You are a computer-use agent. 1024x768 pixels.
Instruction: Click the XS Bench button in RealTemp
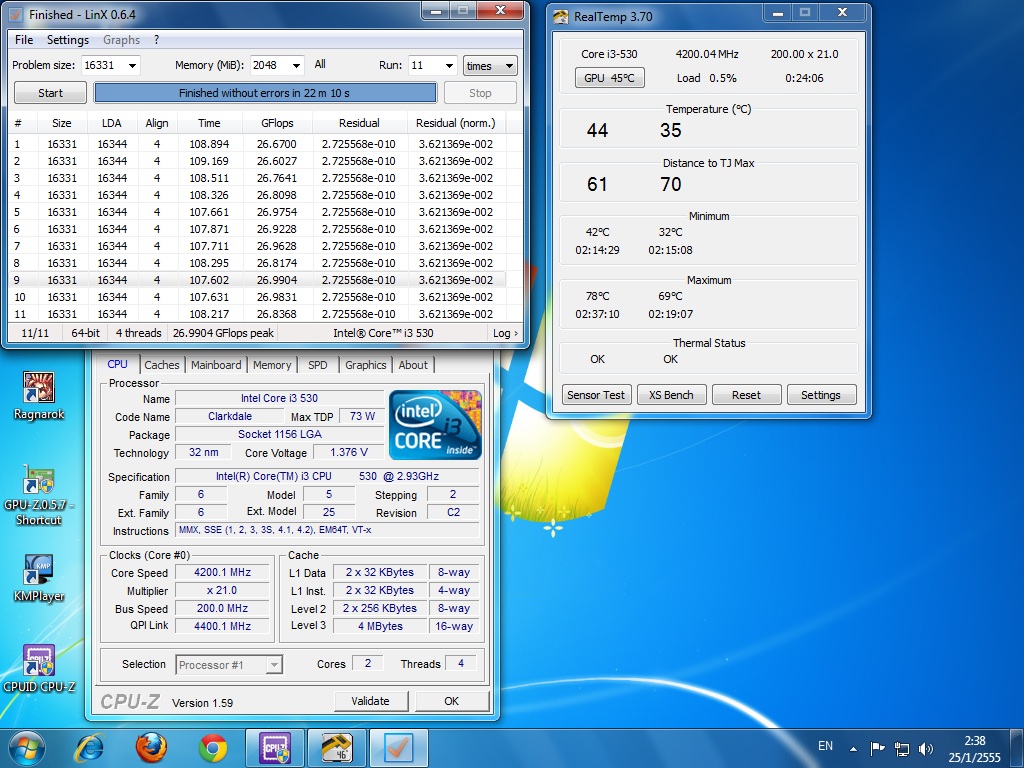pos(671,395)
